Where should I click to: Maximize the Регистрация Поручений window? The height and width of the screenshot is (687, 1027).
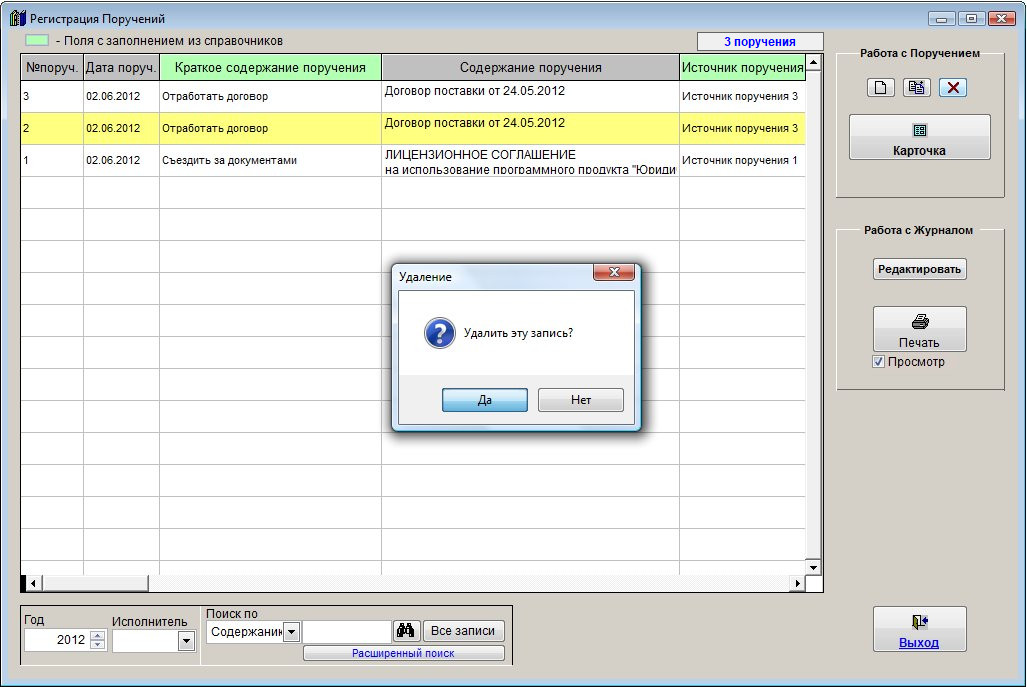971,18
